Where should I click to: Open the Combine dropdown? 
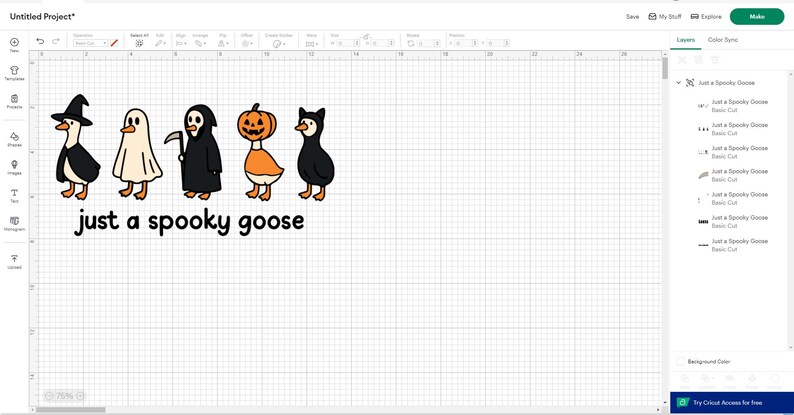click(707, 379)
